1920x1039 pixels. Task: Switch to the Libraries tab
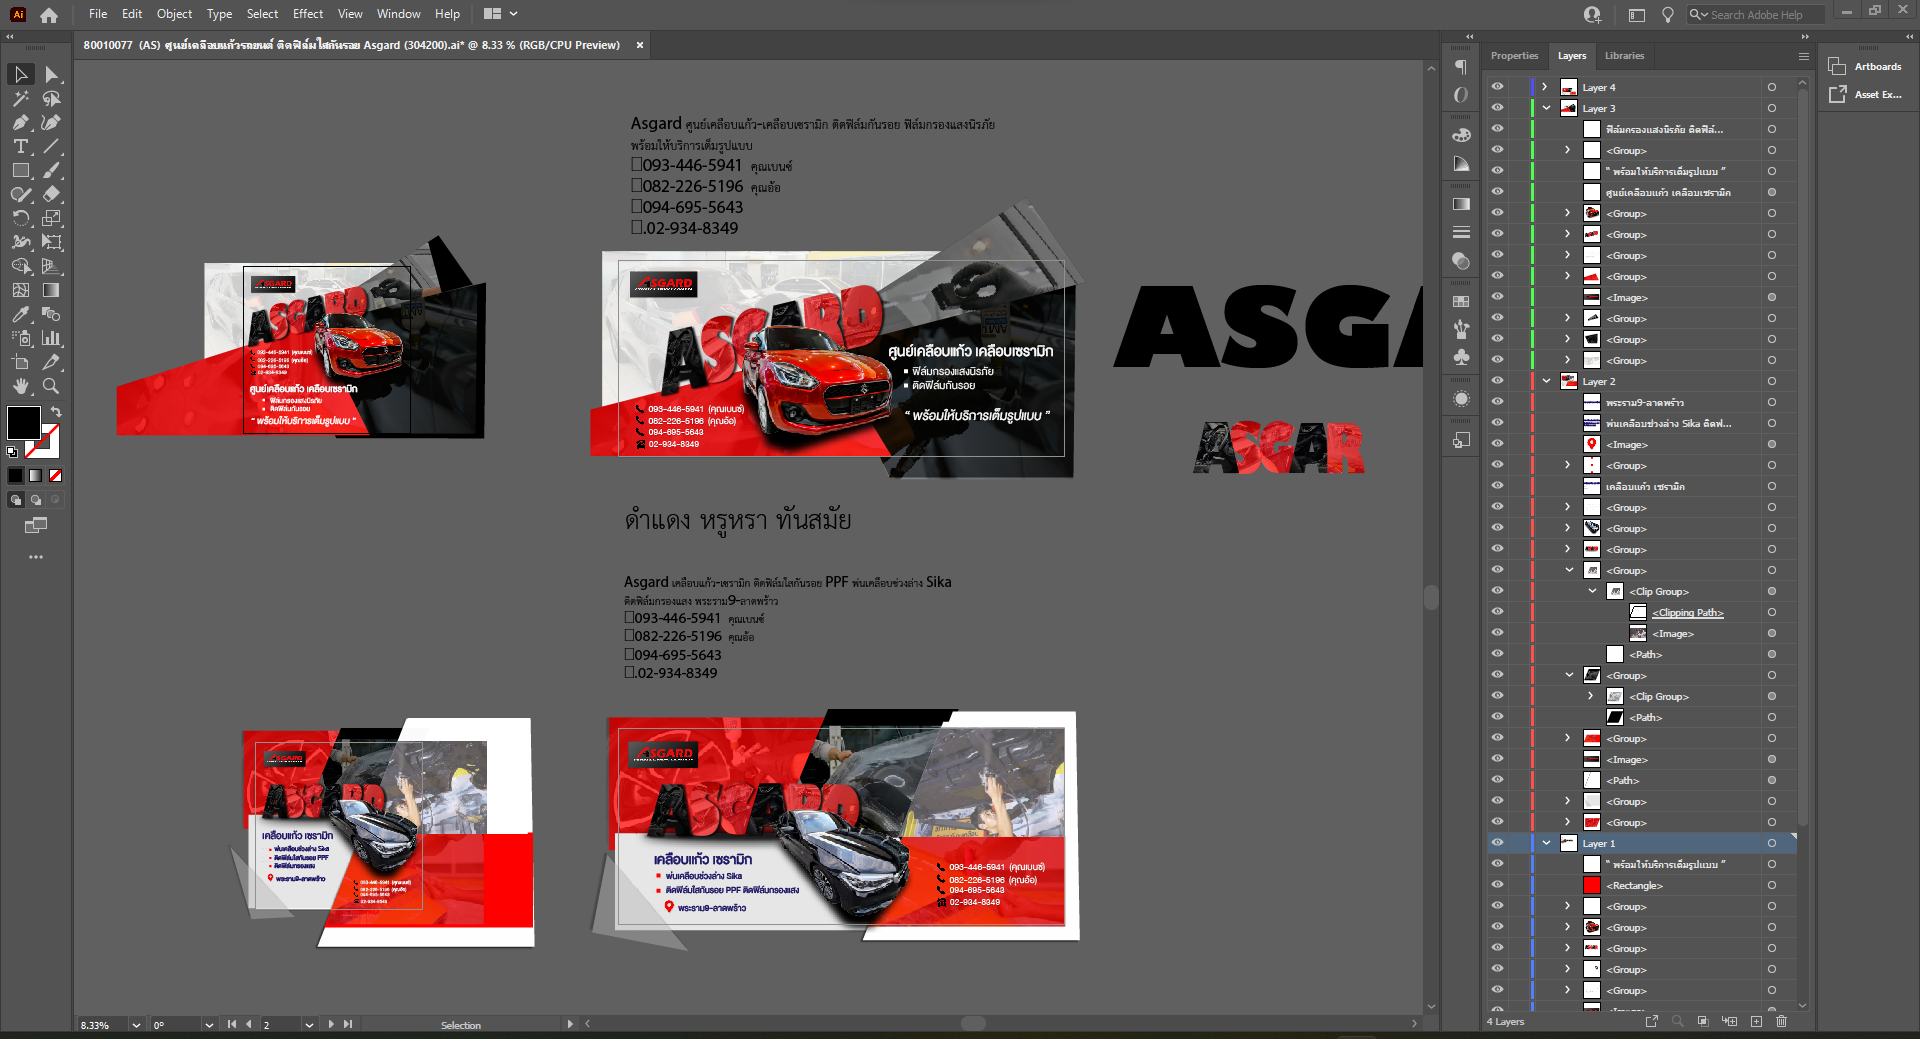tap(1624, 56)
